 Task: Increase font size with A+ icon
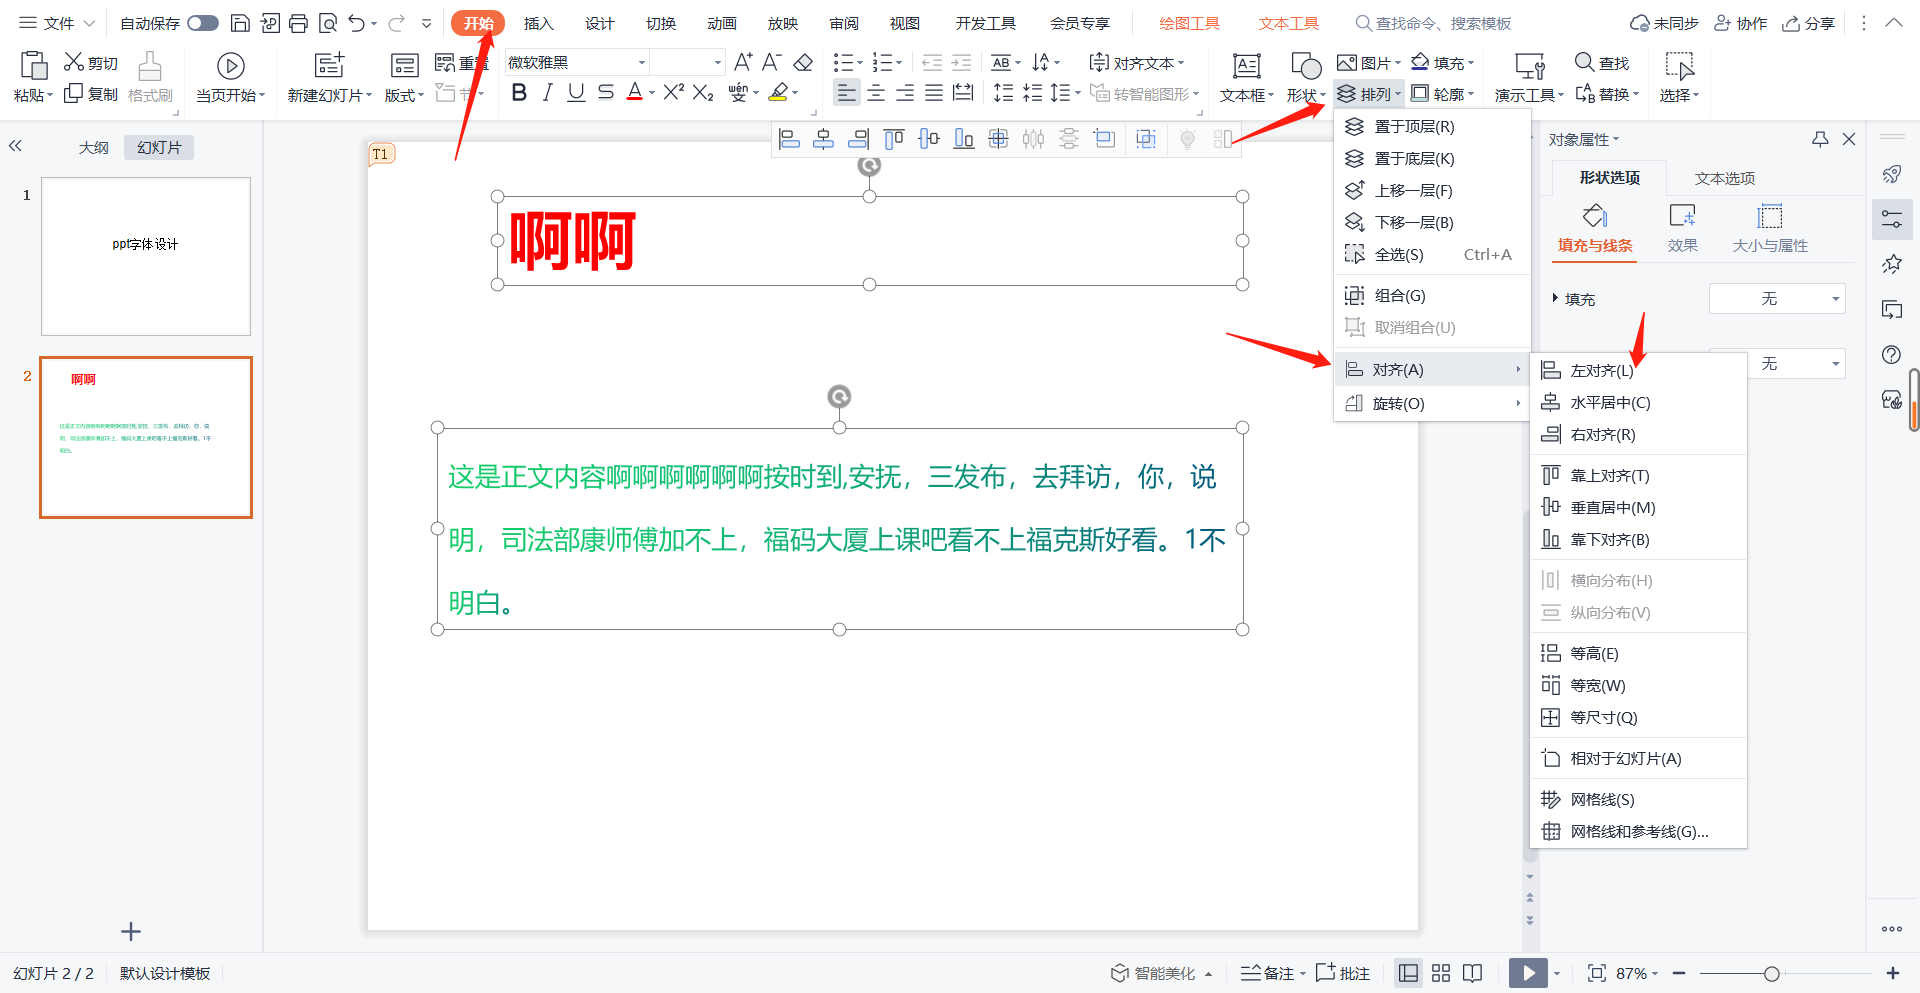click(x=743, y=62)
